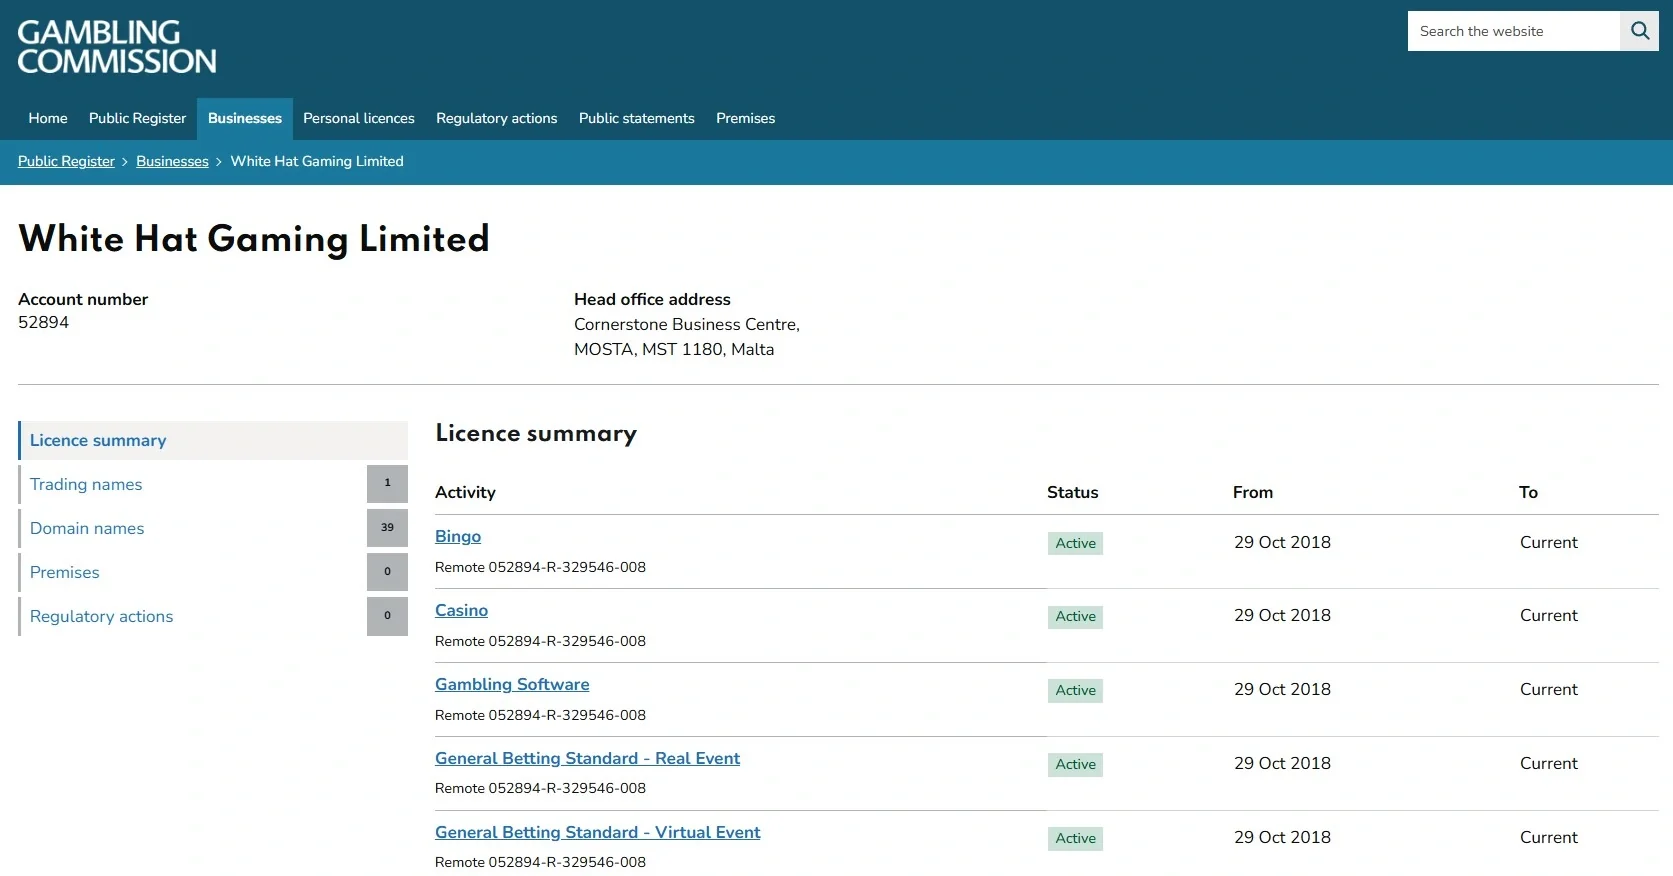Open the Bingo licence link

458,536
